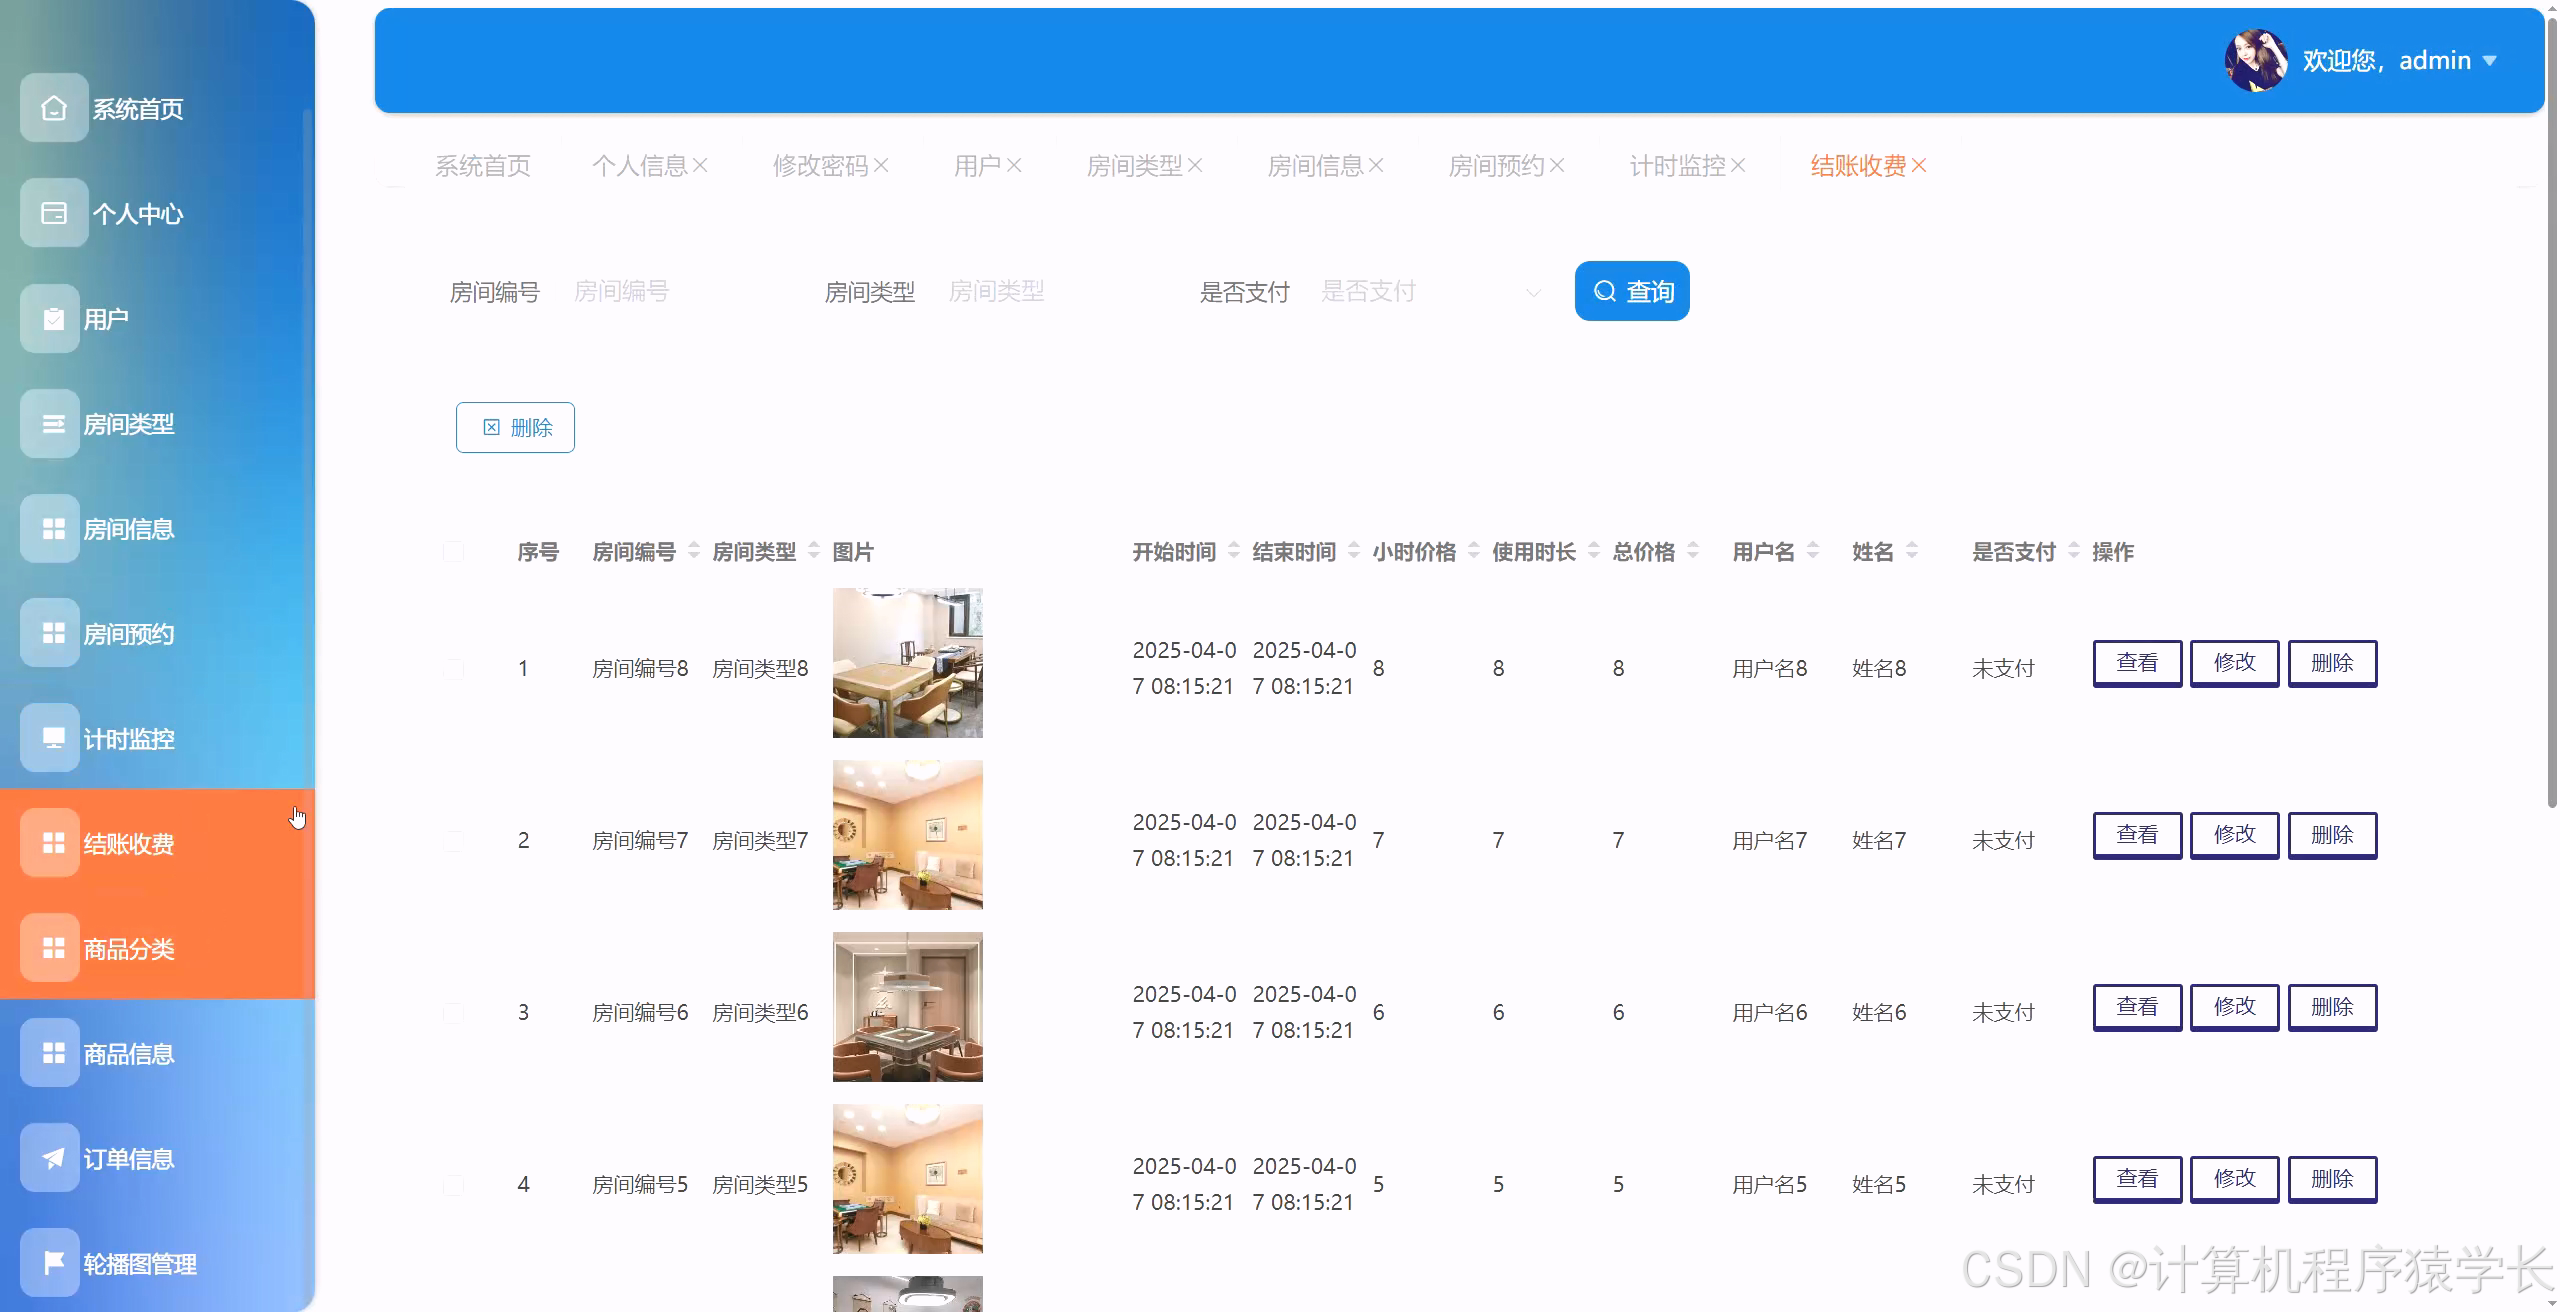Check the select-all checkbox in table header
The image size is (2560, 1312).
[455, 551]
